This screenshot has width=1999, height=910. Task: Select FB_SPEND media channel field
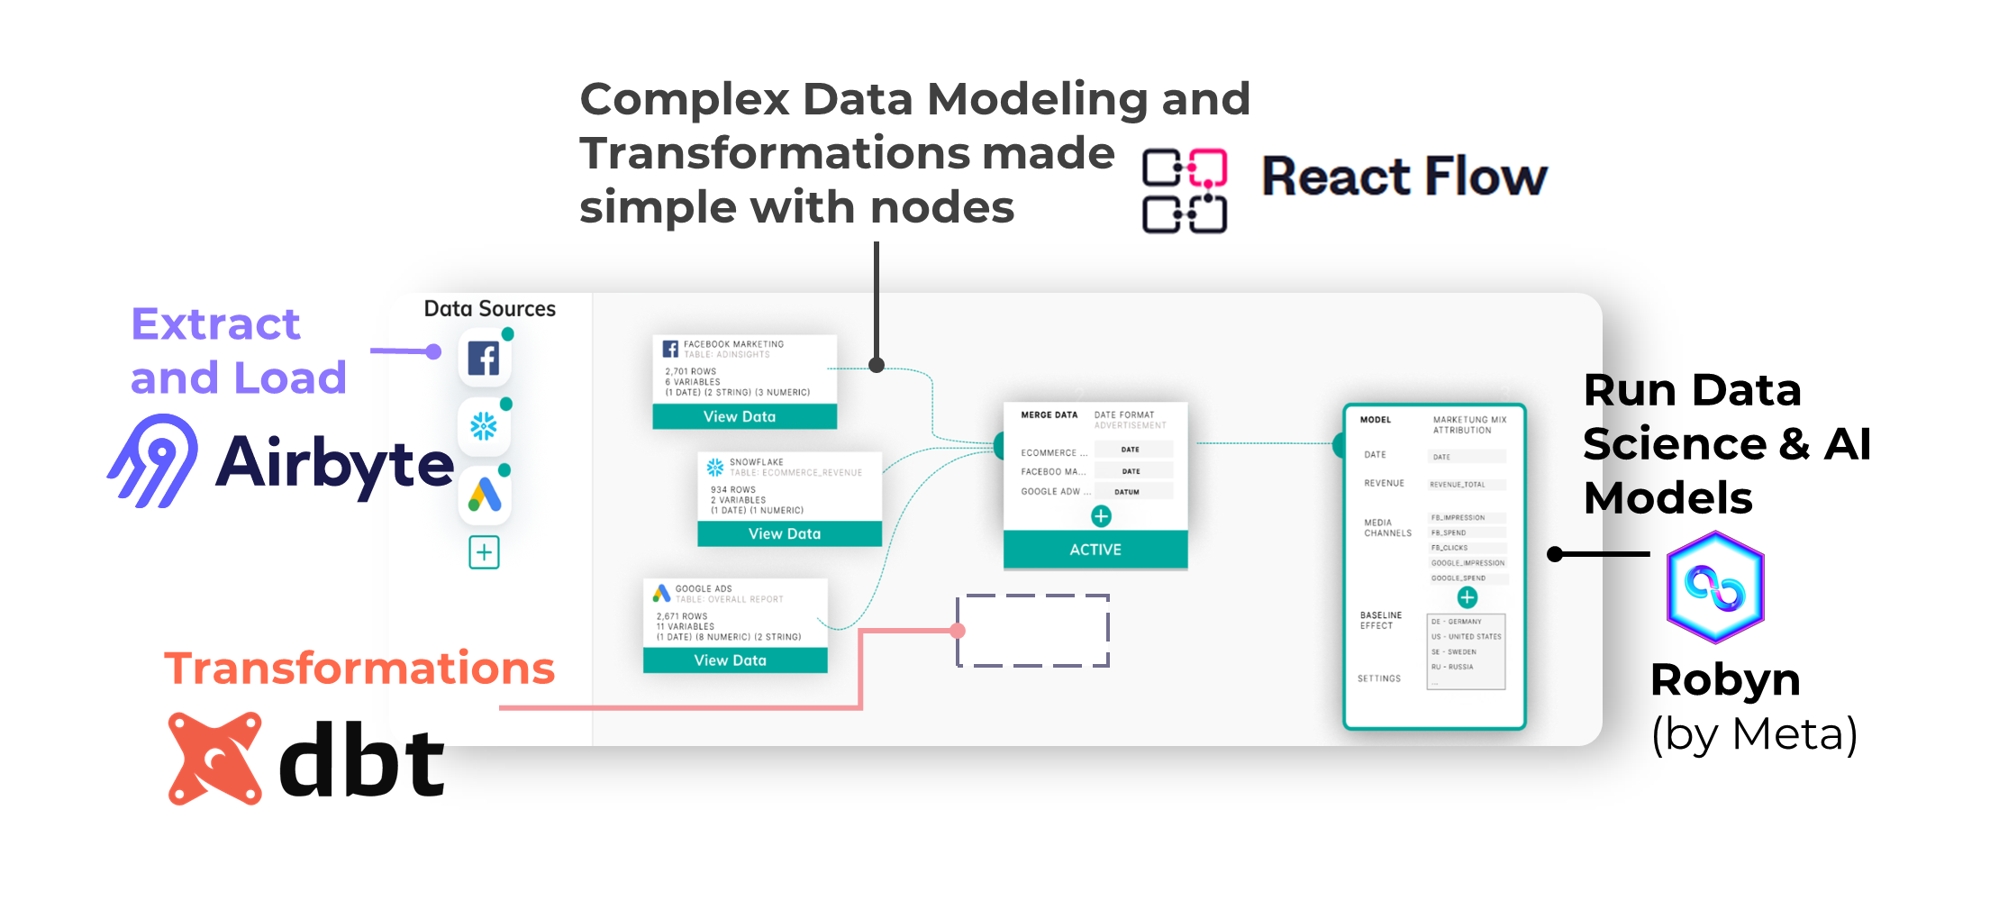[x=1466, y=533]
